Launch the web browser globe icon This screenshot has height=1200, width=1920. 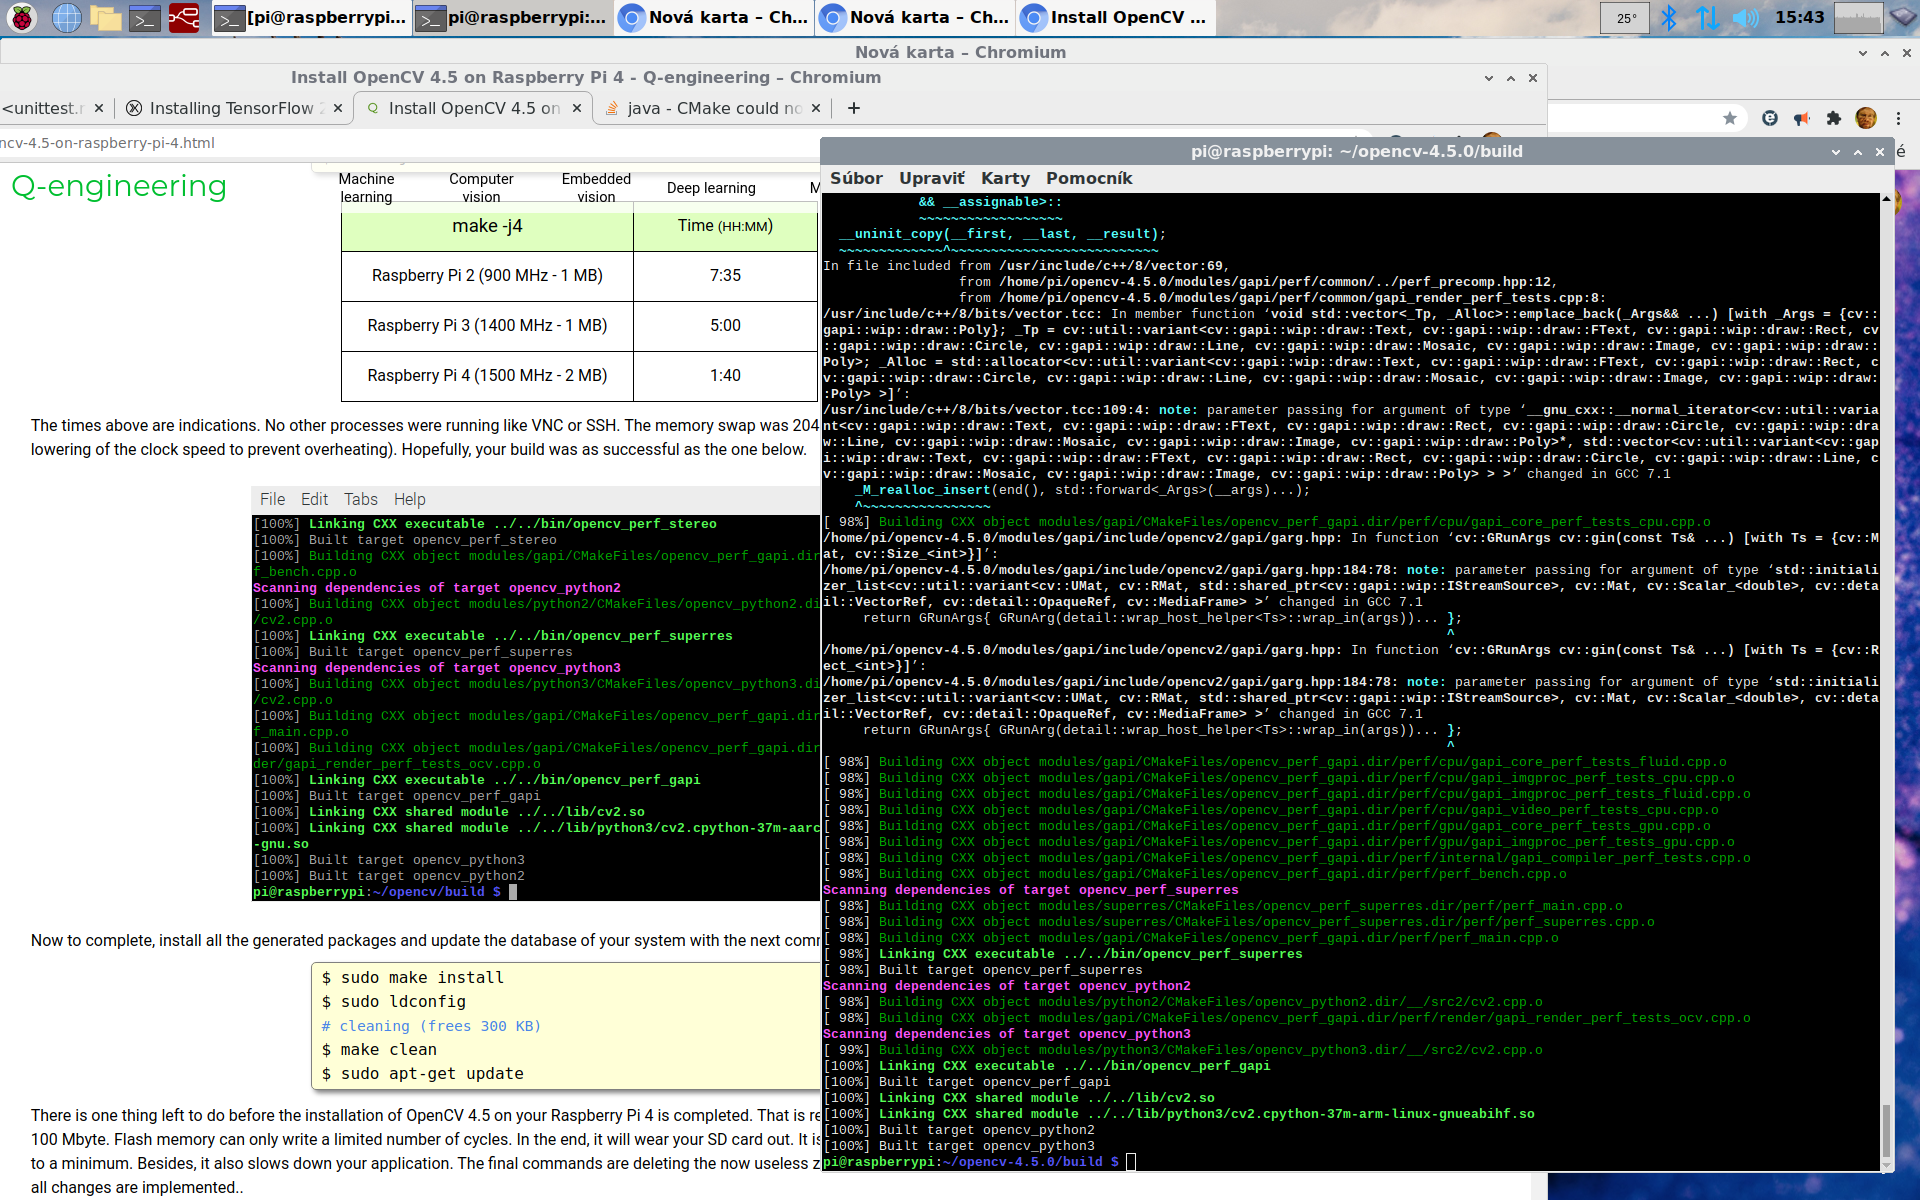[x=66, y=17]
